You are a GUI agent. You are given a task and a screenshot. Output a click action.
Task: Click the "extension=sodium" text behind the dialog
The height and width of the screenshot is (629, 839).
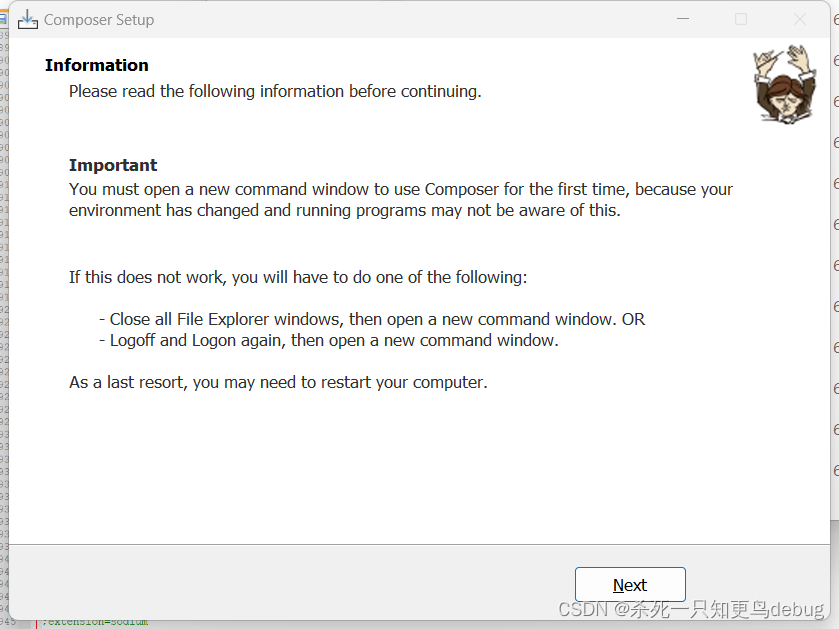click(95, 623)
